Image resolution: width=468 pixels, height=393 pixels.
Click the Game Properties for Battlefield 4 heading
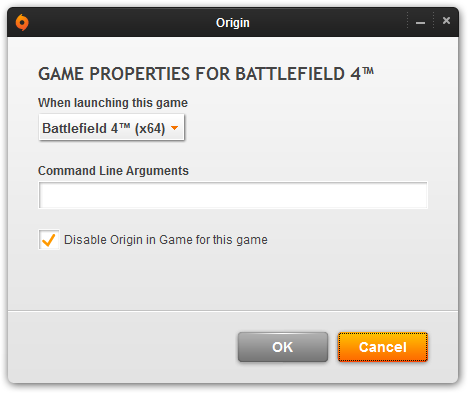tap(206, 74)
